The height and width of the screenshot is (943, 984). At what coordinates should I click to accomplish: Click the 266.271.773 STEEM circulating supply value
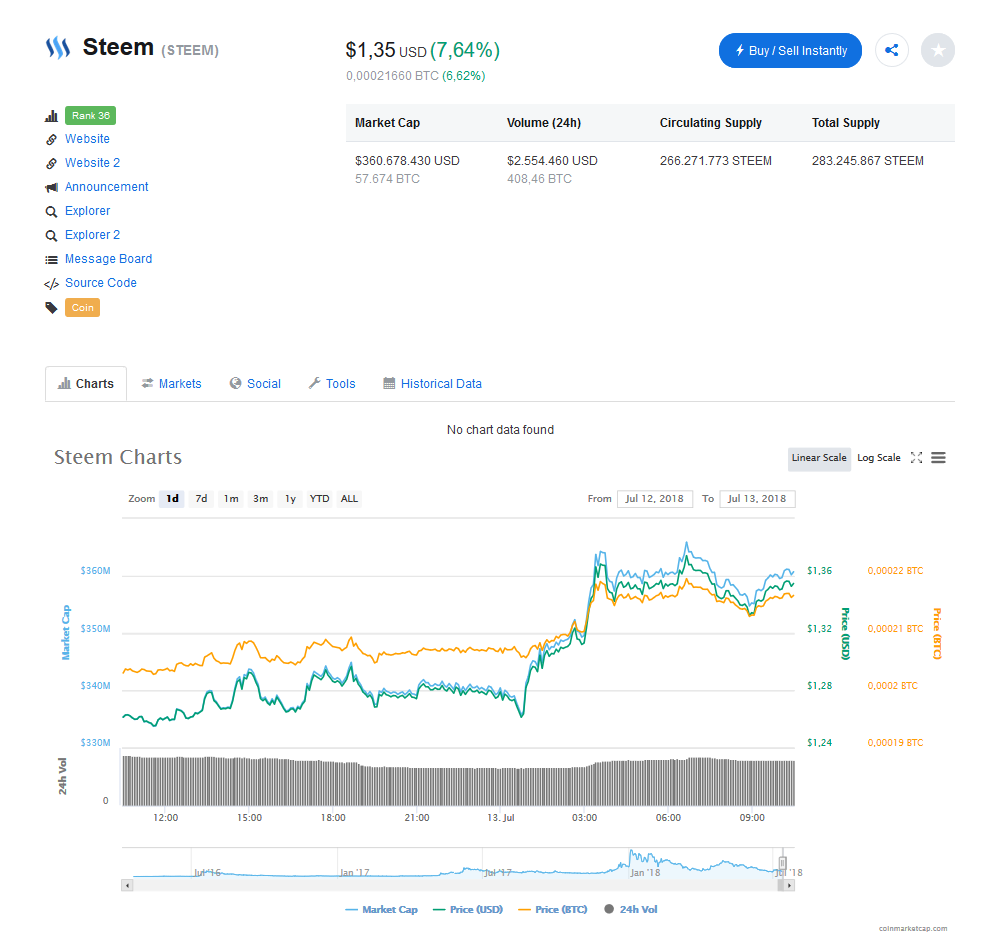point(715,161)
